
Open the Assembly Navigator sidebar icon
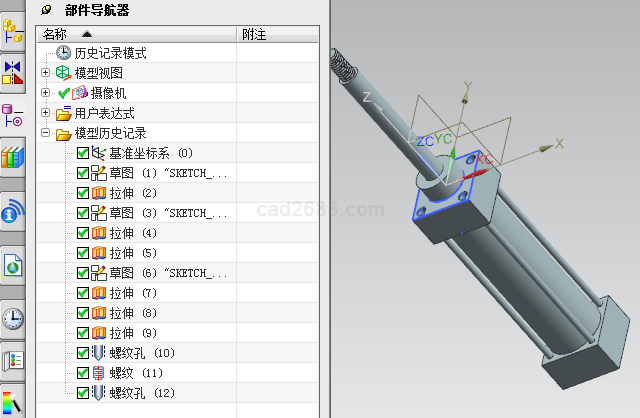[x=13, y=28]
